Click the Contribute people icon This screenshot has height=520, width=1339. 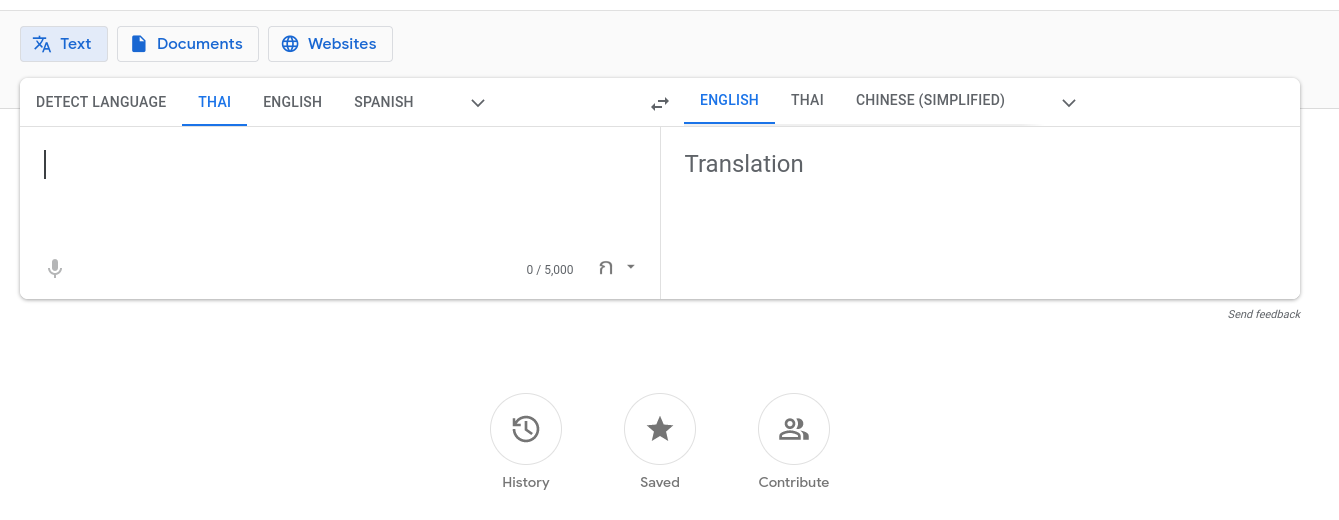coord(794,429)
